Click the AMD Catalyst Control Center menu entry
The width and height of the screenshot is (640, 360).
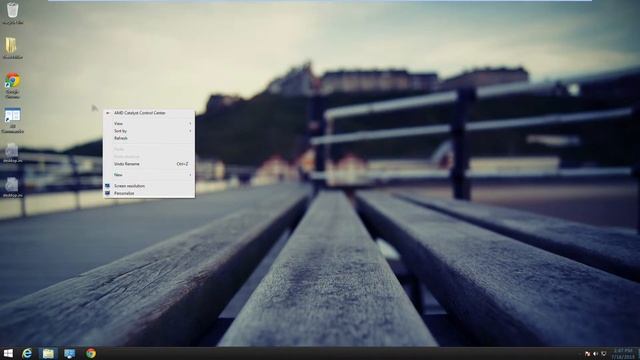coord(149,113)
